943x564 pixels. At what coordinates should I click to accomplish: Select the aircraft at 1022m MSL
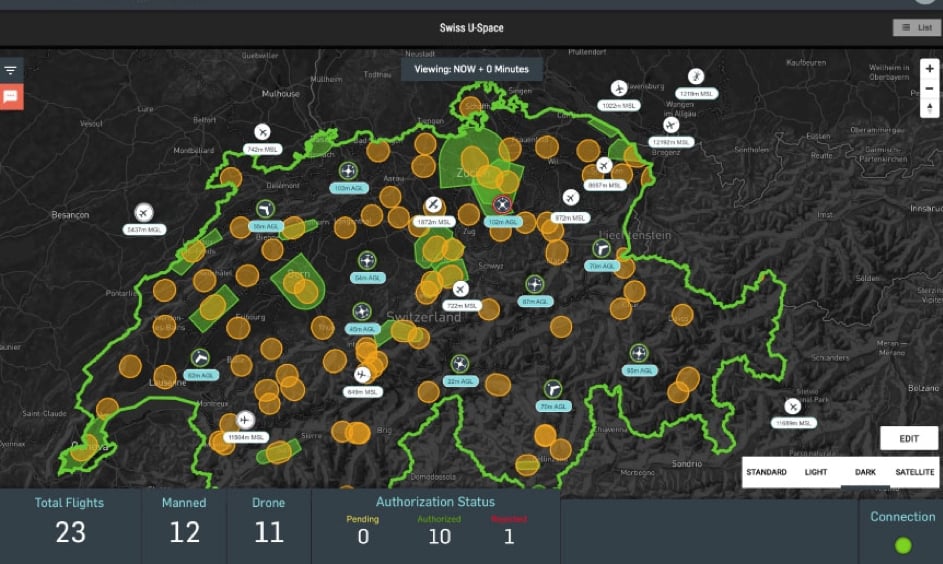pos(619,88)
